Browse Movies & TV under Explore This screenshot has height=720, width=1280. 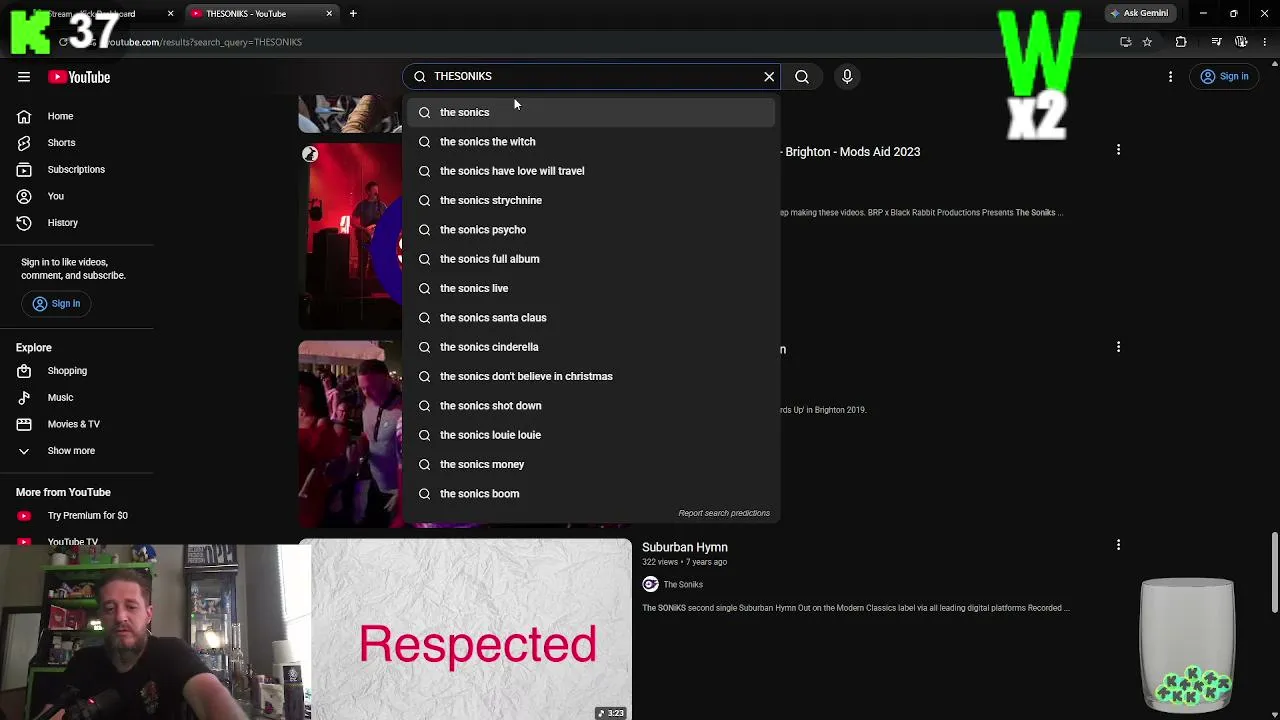pyautogui.click(x=73, y=424)
